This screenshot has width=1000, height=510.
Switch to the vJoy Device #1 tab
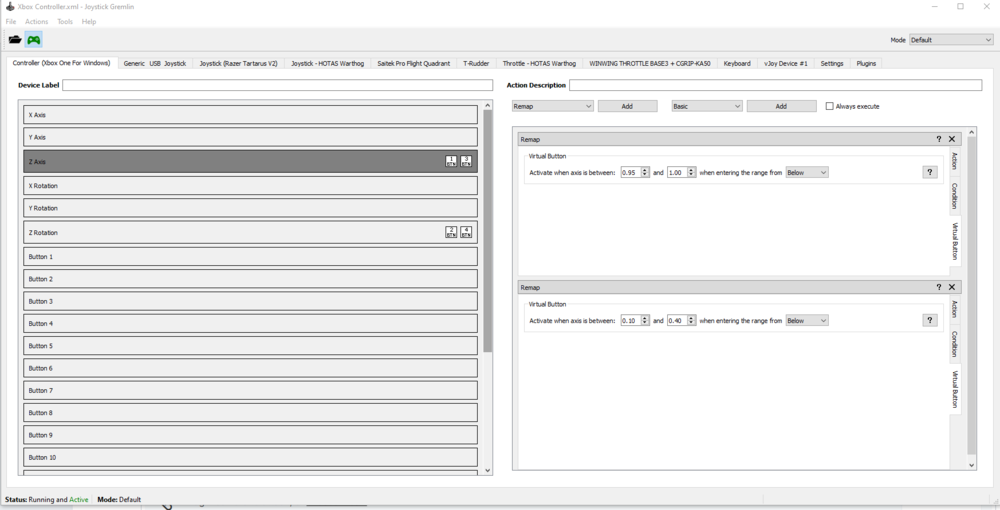(786, 64)
